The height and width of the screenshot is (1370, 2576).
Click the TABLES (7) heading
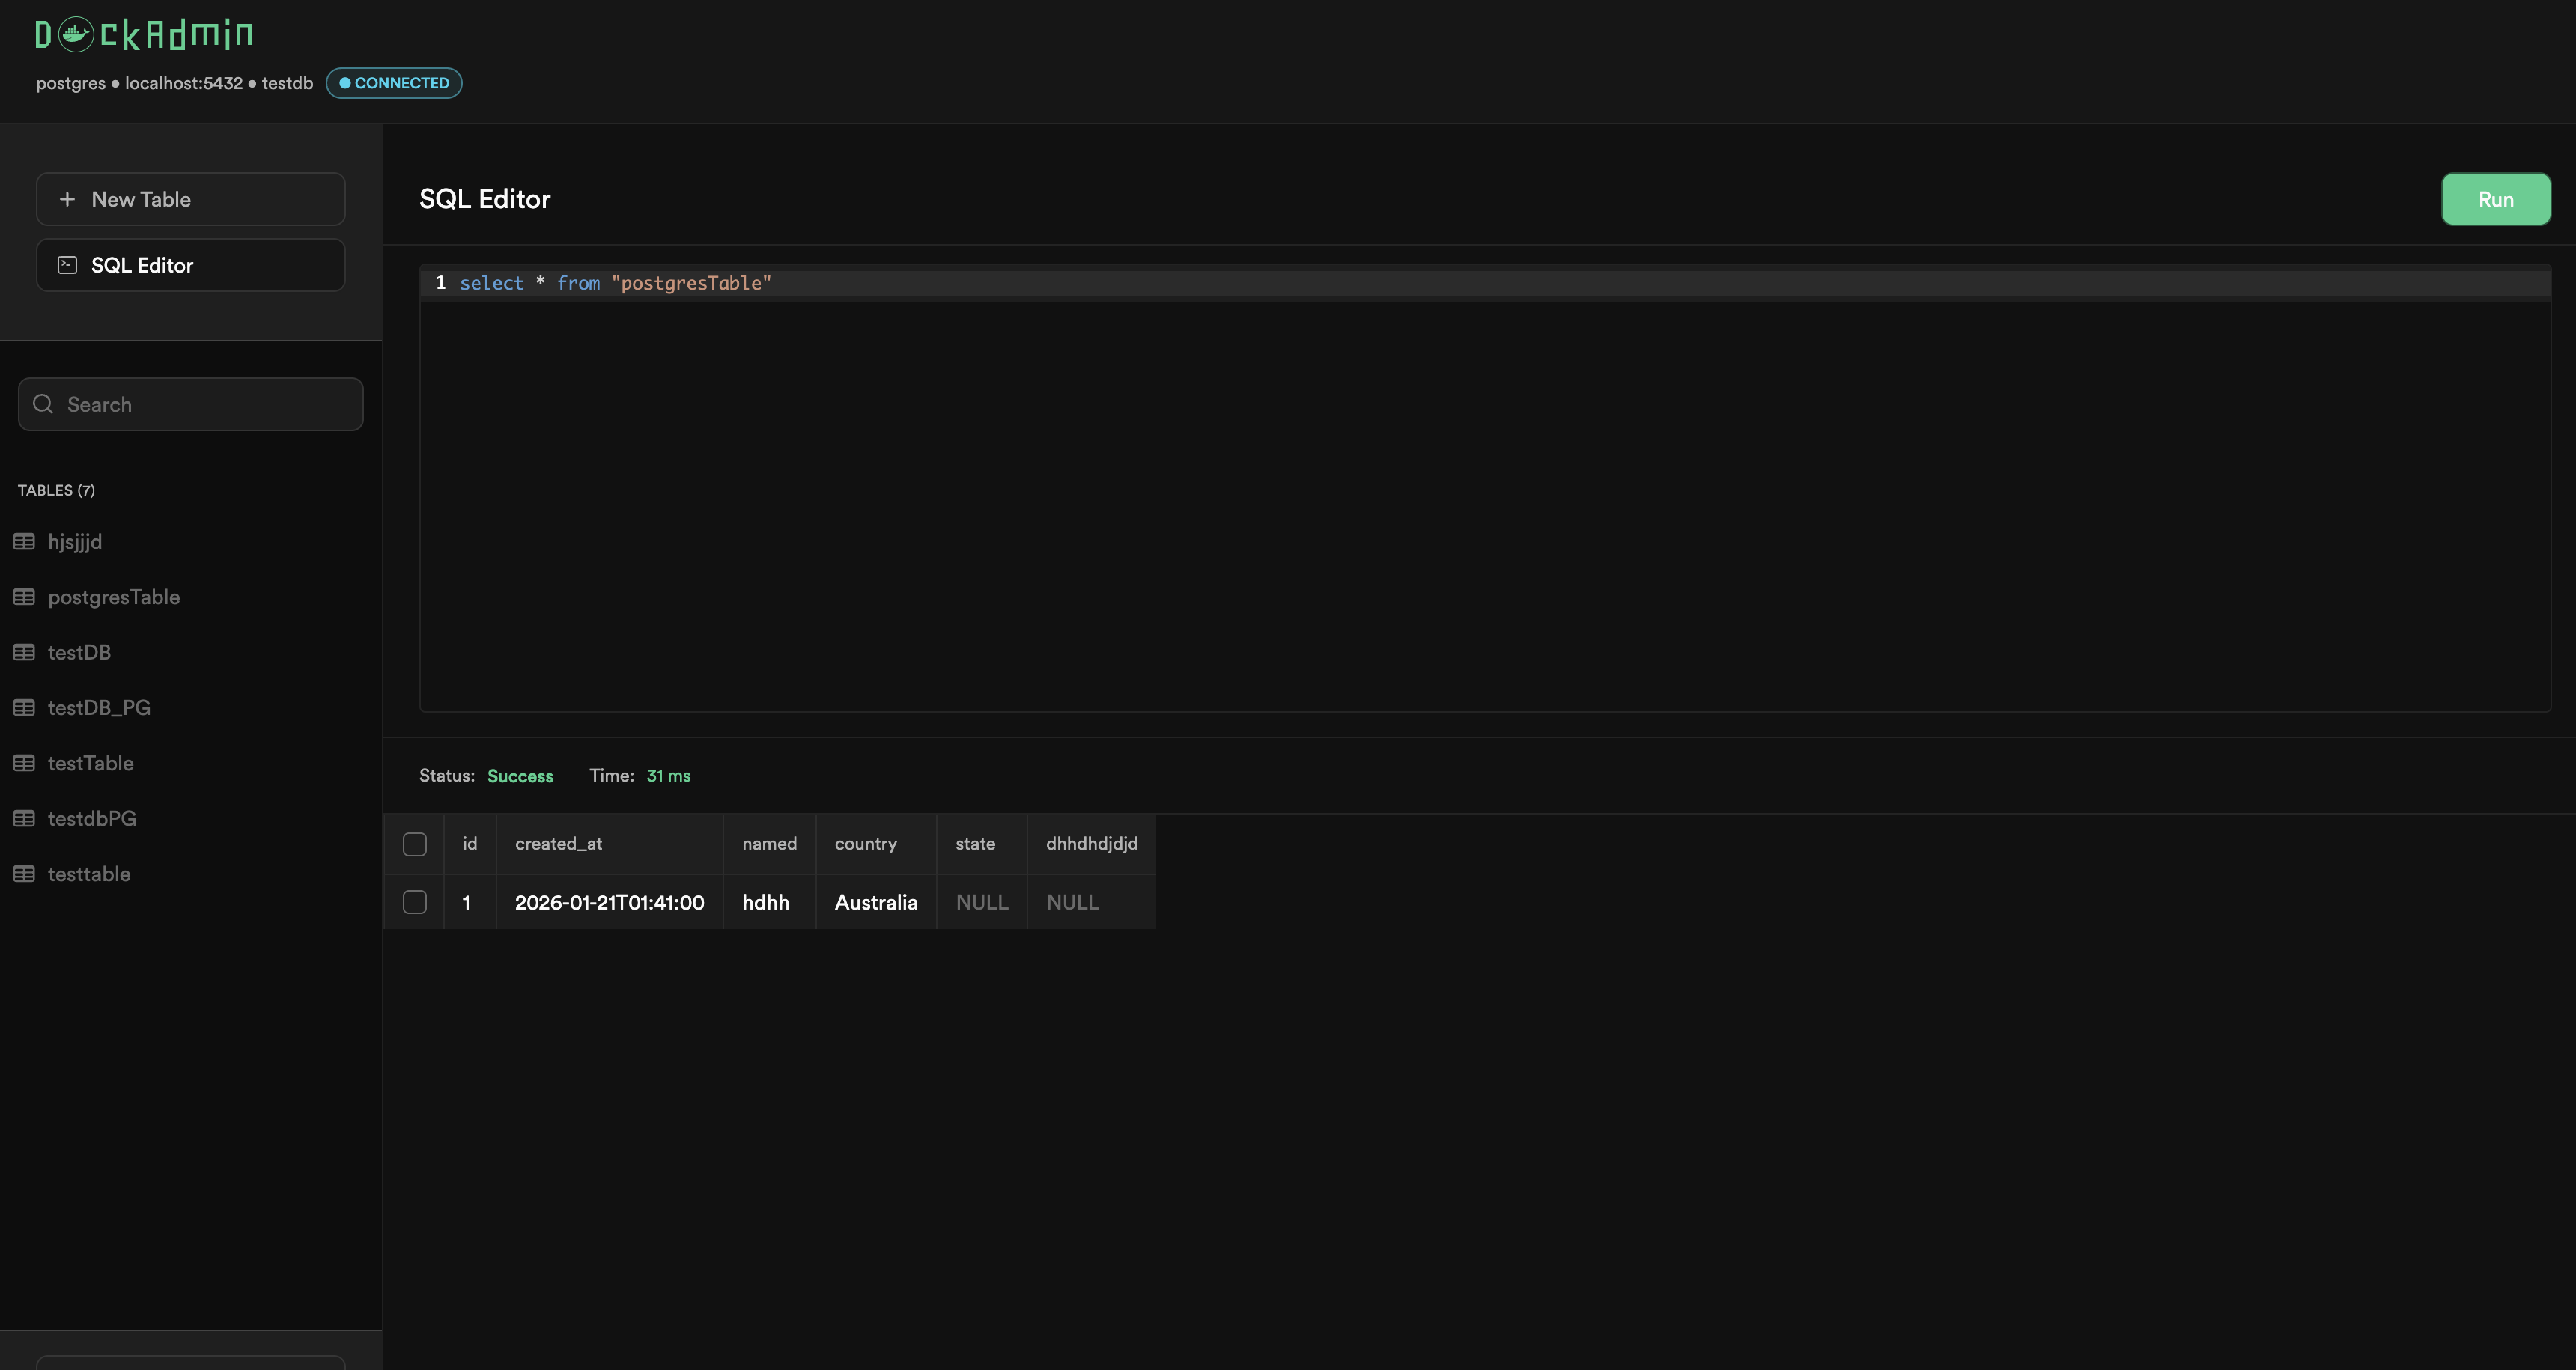click(56, 490)
